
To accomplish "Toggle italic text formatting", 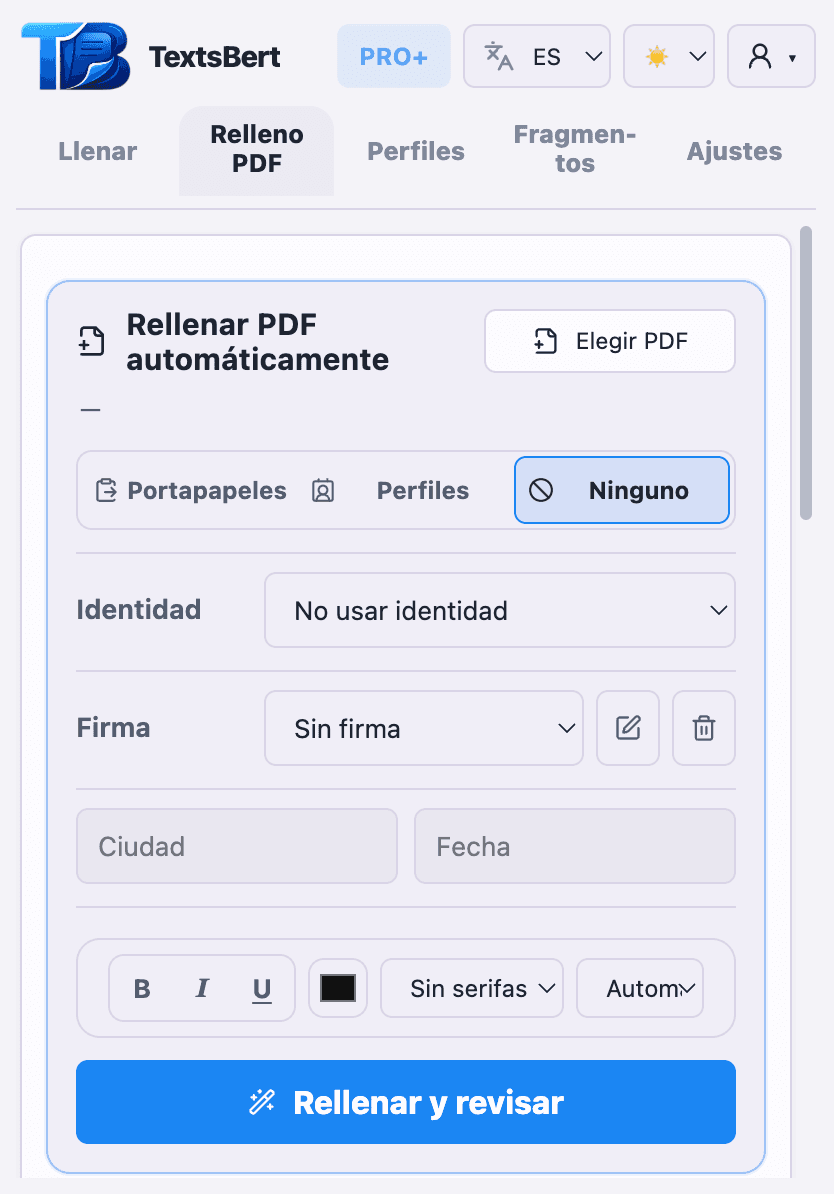I will point(201,988).
